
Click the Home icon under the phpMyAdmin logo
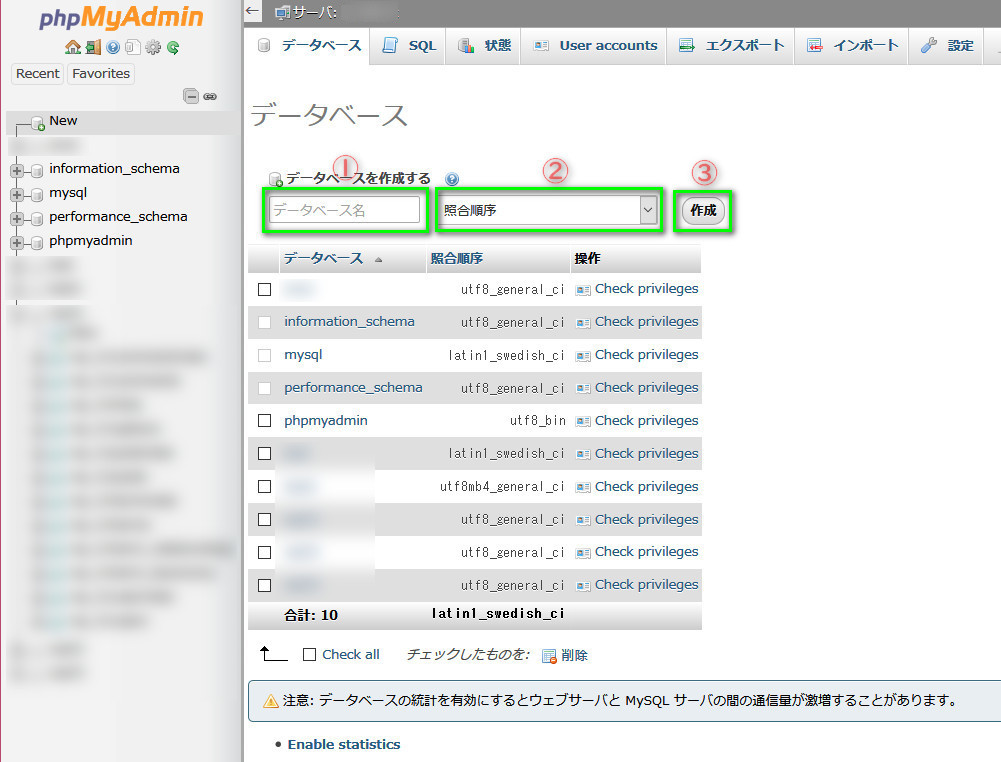pos(72,47)
